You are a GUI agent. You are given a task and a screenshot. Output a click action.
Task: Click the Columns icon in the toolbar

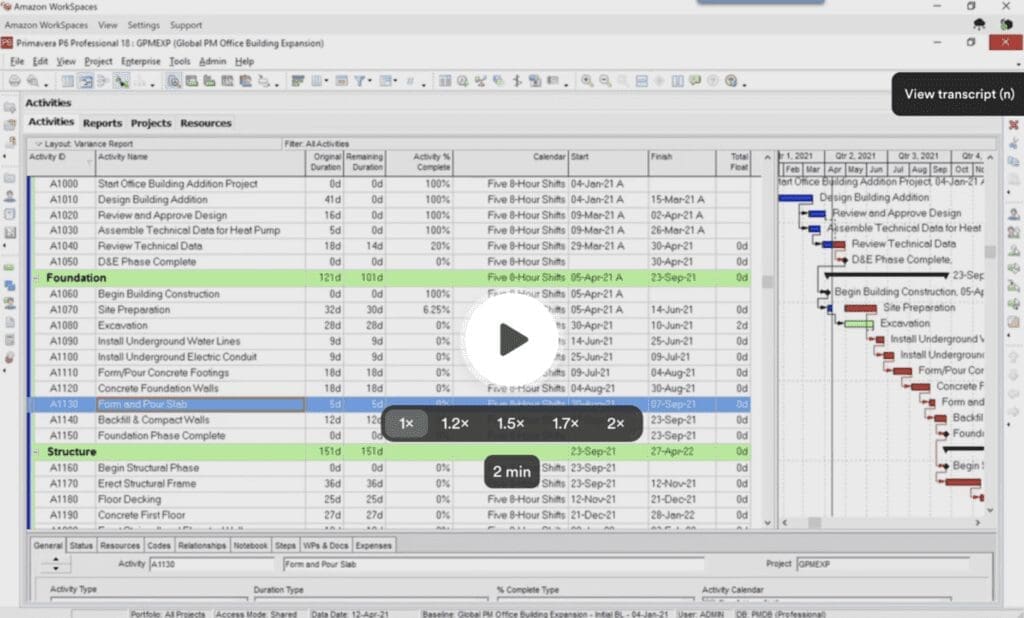point(316,81)
